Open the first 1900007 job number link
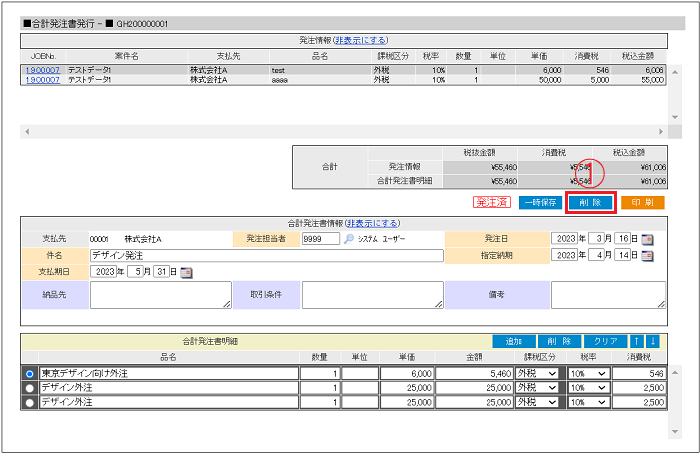This screenshot has height=457, width=700. click(42, 71)
